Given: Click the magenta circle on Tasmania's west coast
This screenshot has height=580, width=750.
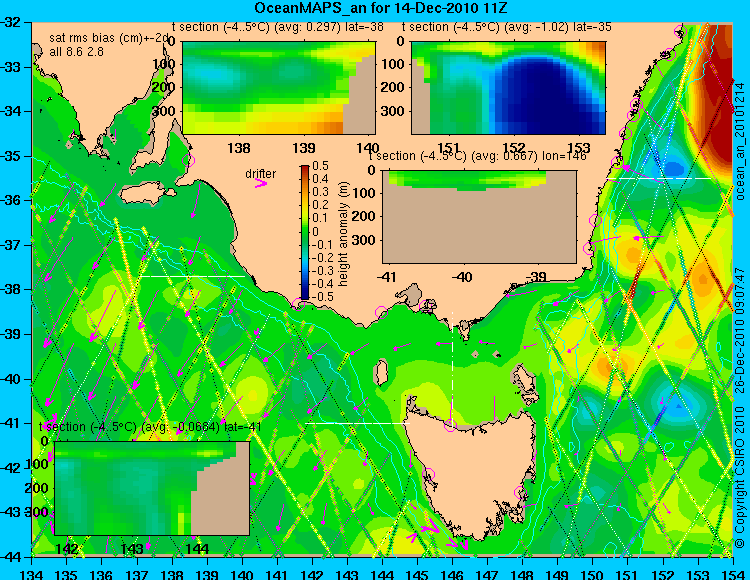Looking at the screenshot, I should (x=429, y=474).
